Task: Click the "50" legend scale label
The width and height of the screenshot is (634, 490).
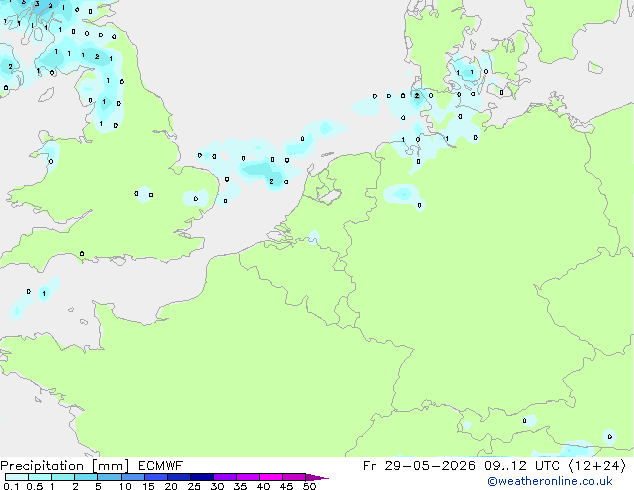Action: (310, 486)
